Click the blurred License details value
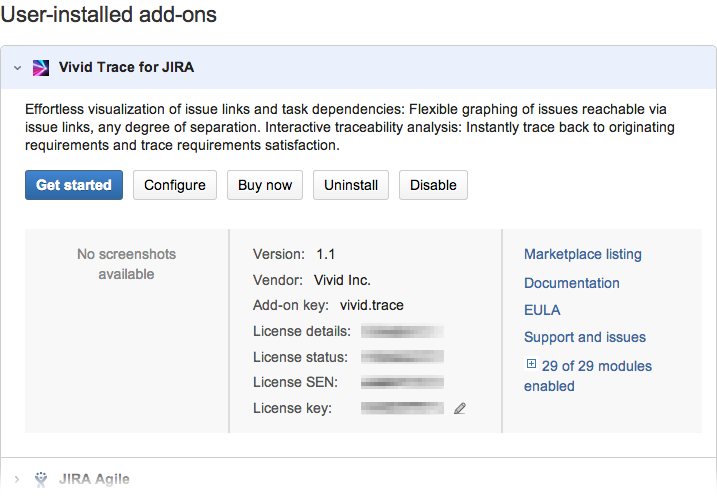This screenshot has width=717, height=496. [402, 331]
